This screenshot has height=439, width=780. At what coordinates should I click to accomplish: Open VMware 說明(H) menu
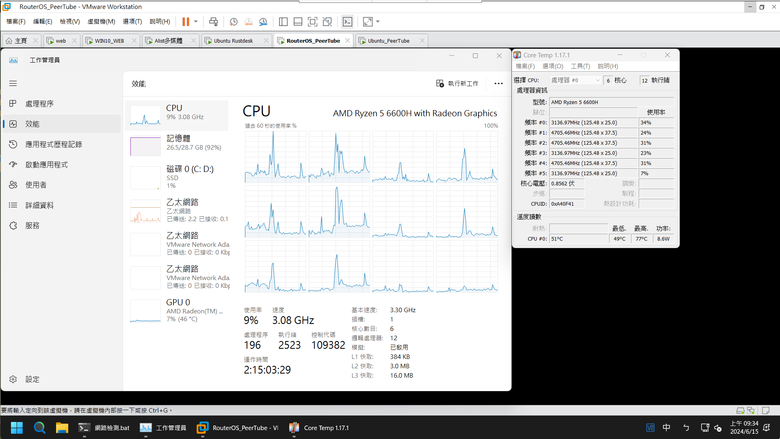(160, 21)
